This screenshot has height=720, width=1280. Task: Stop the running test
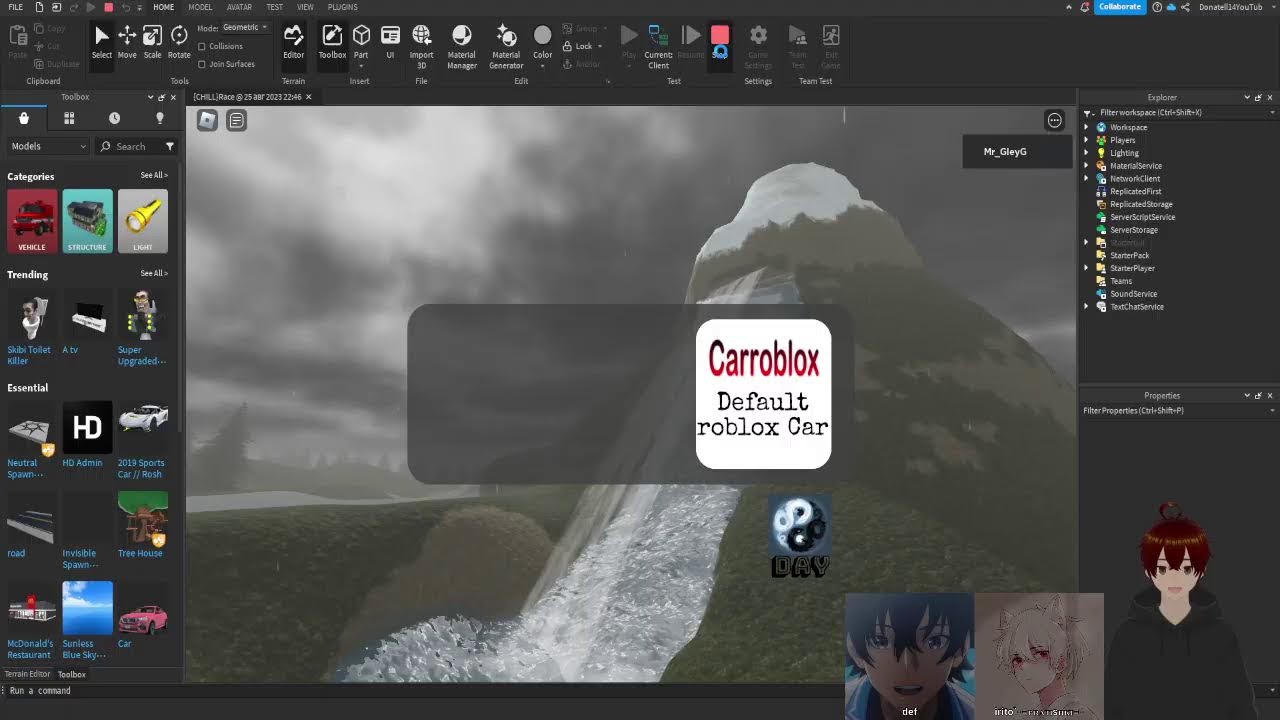pos(720,42)
